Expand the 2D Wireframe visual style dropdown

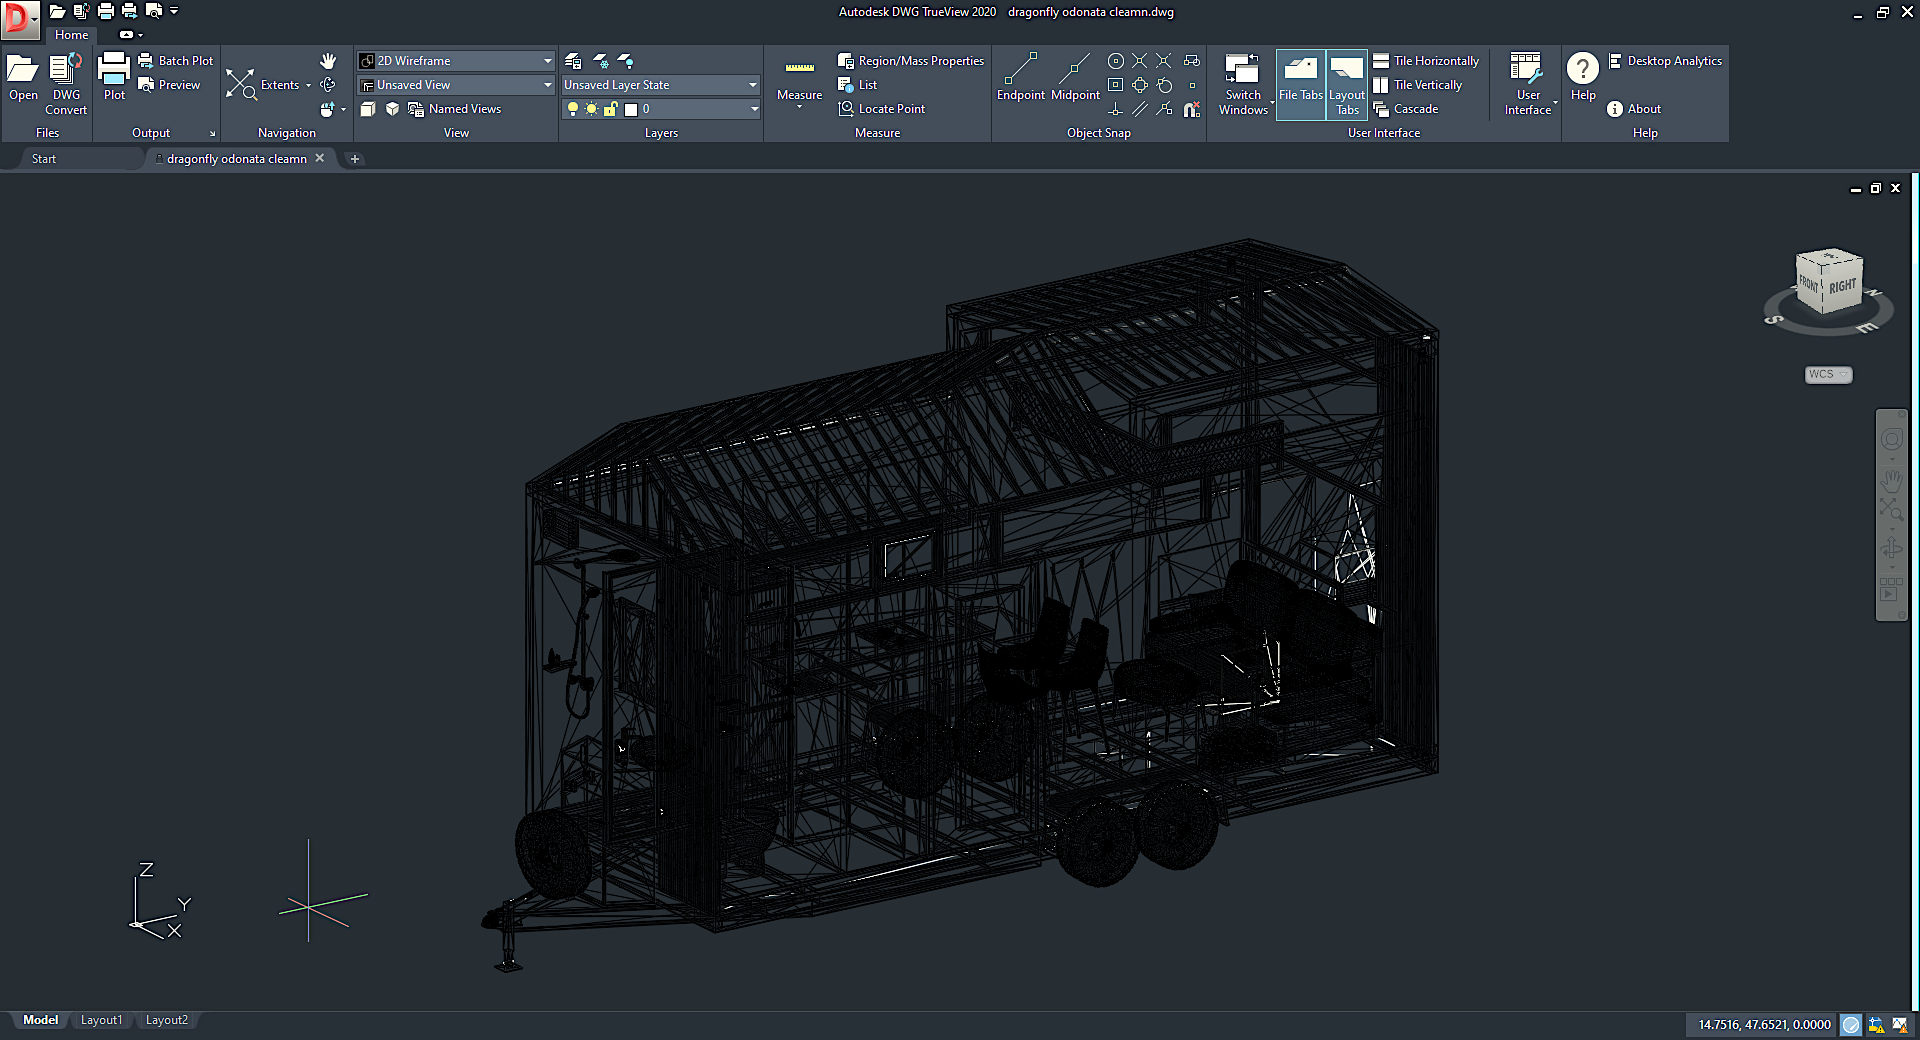tap(547, 61)
